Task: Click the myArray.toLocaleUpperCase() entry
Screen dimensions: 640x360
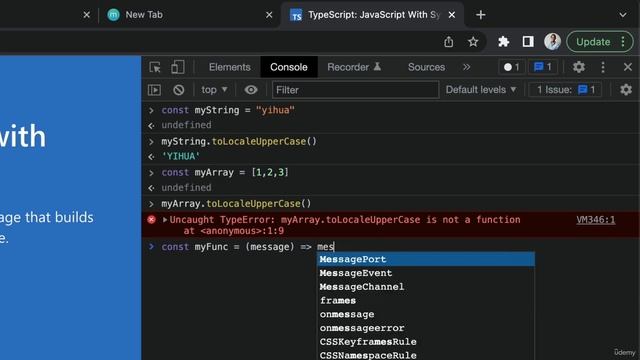Action: pyautogui.click(x=236, y=204)
